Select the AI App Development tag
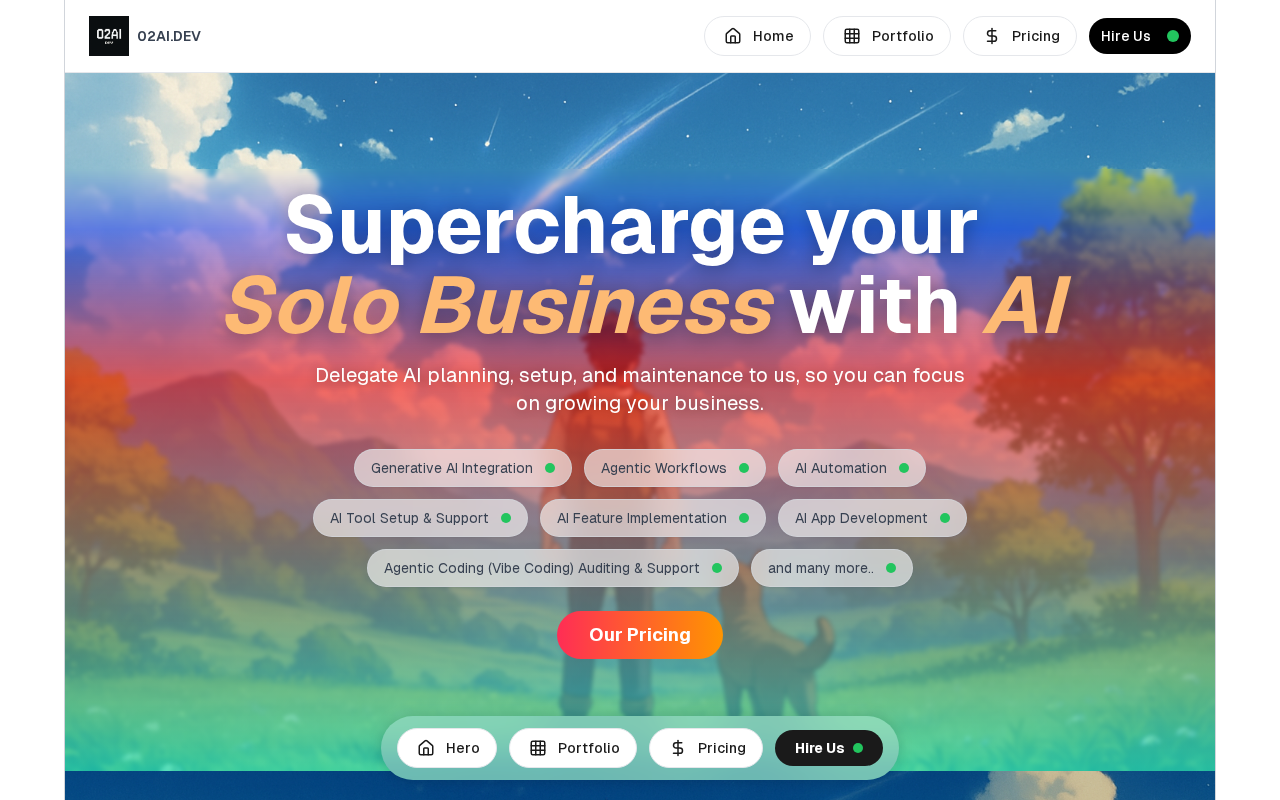 click(x=872, y=518)
